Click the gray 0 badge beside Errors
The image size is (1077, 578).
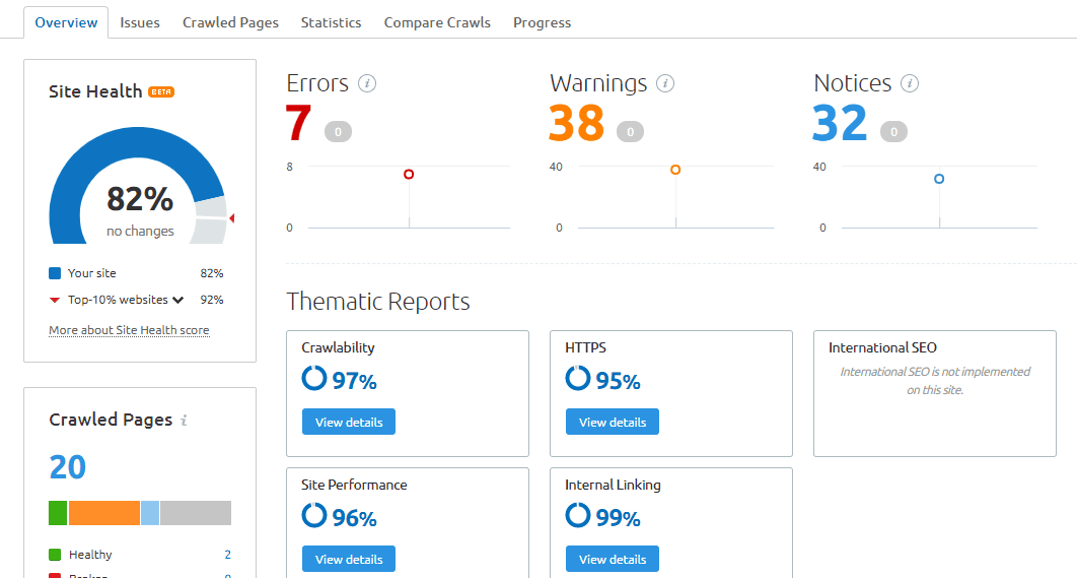tap(338, 132)
